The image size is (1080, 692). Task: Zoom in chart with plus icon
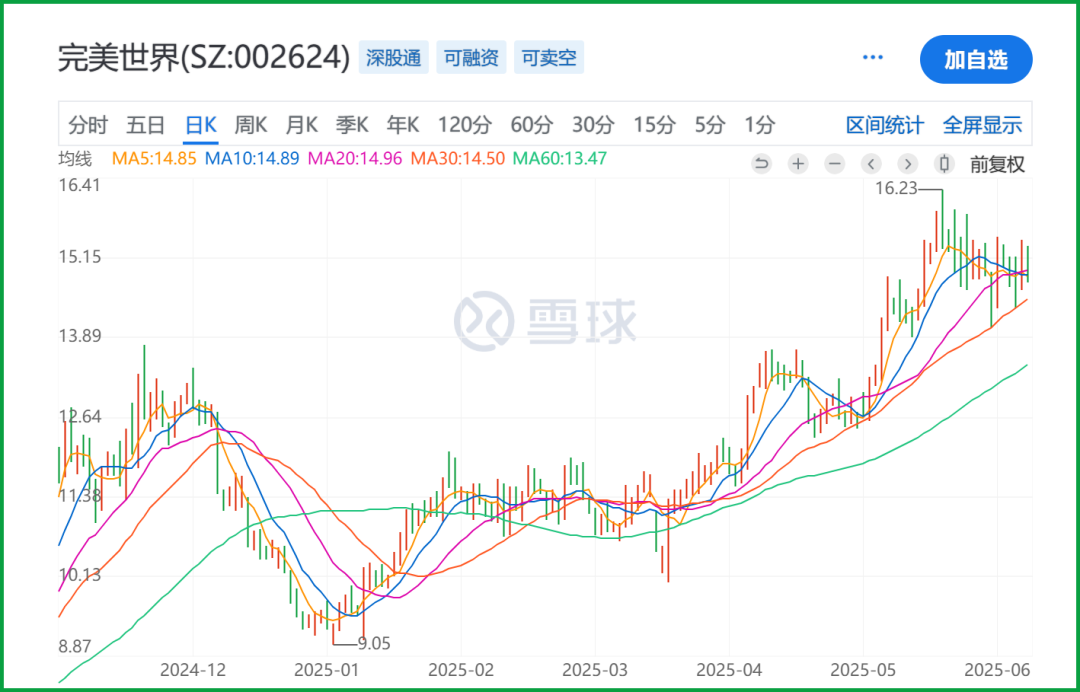tap(798, 164)
